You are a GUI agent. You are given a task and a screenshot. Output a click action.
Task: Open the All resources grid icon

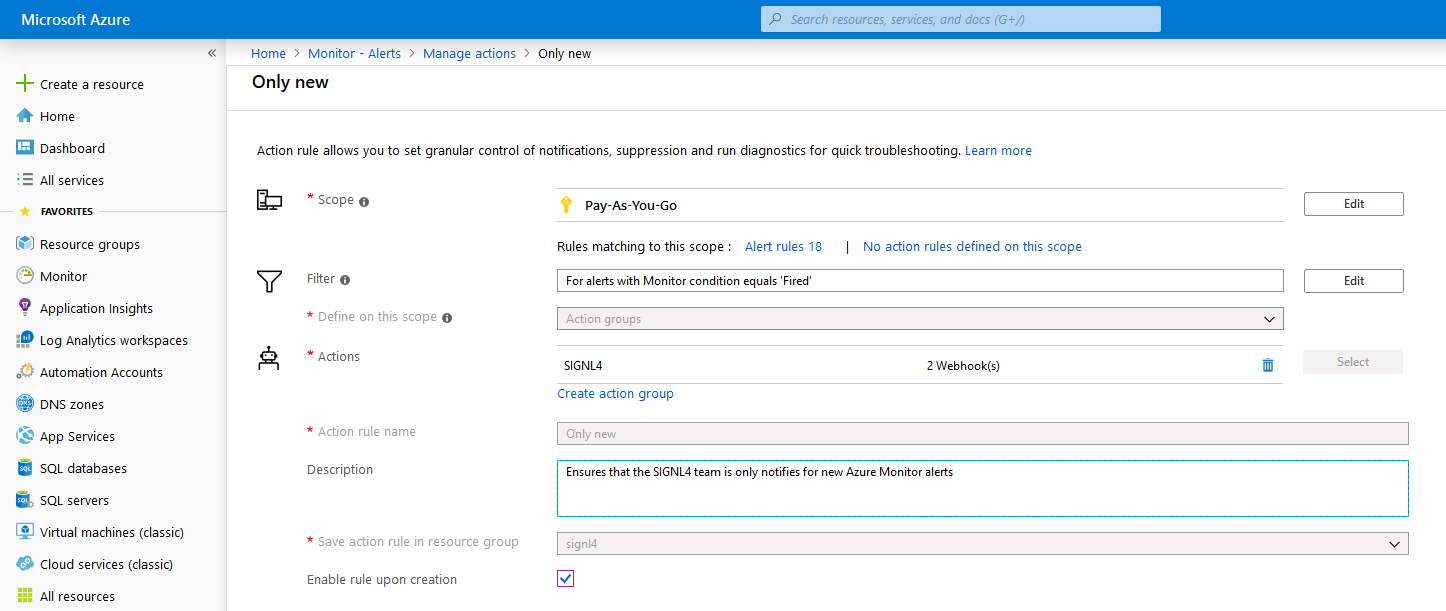[x=25, y=596]
